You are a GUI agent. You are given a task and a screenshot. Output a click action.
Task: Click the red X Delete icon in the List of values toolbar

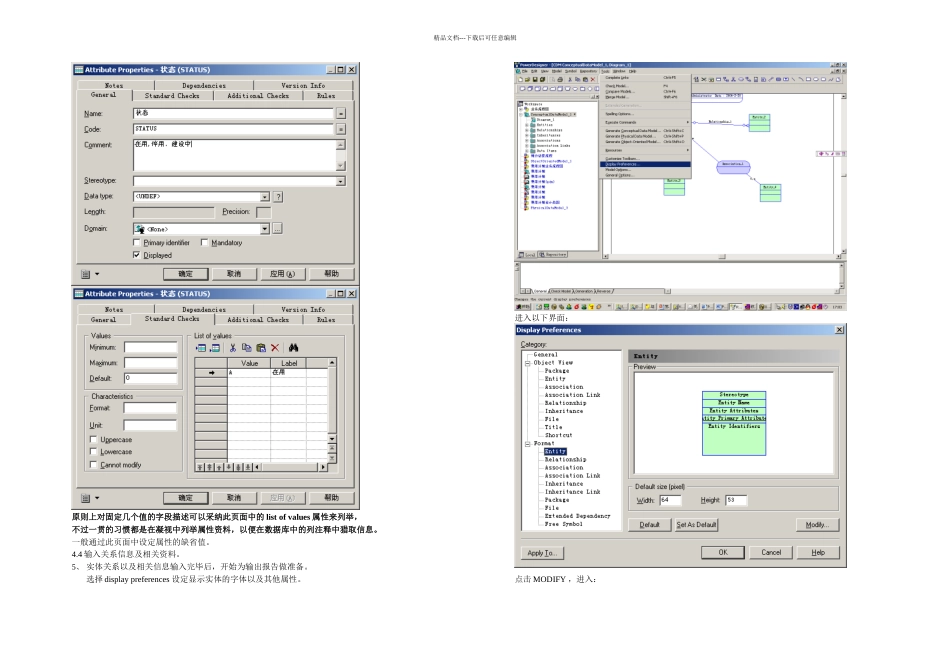tap(275, 348)
